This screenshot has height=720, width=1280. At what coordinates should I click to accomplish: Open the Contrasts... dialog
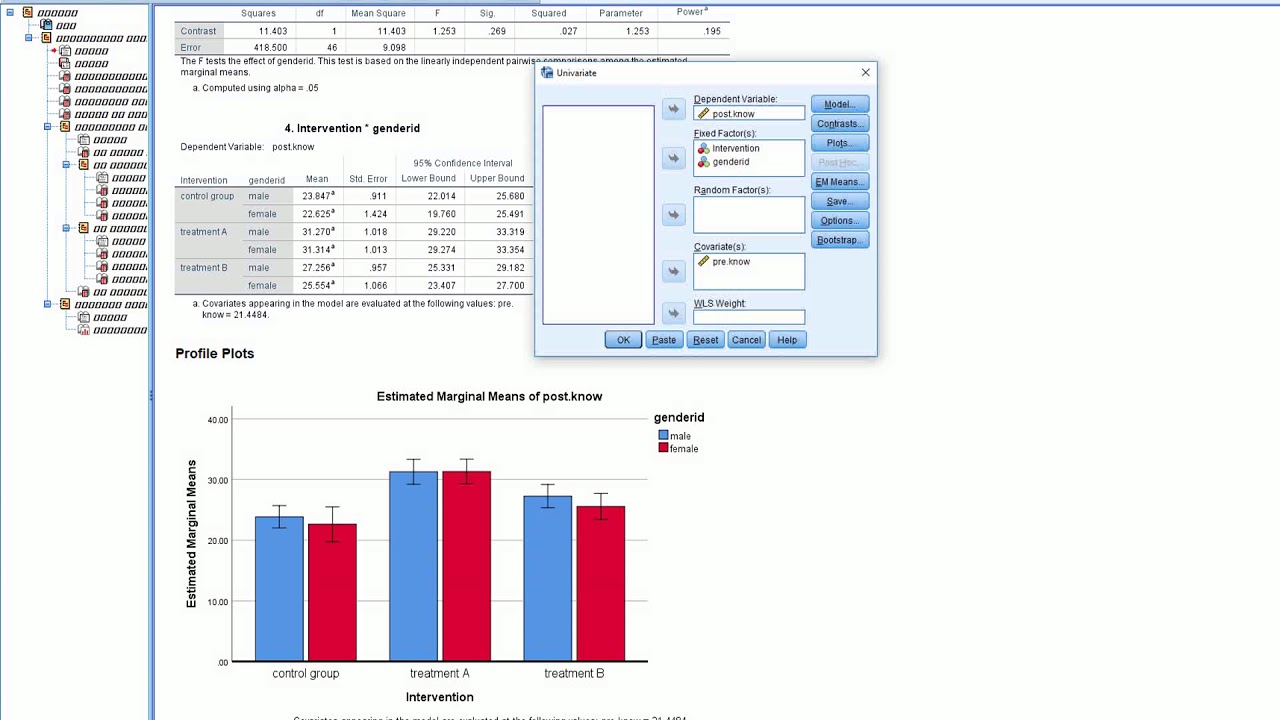(840, 124)
